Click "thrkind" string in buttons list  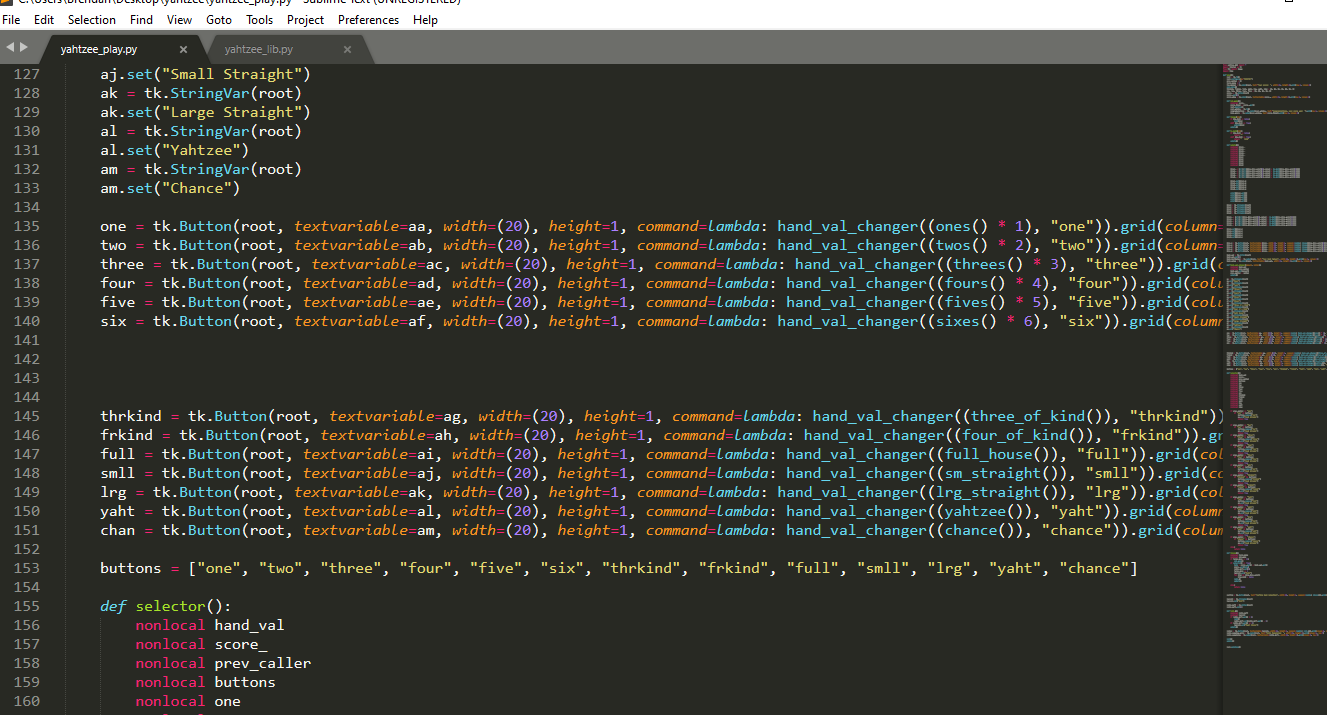(x=640, y=568)
